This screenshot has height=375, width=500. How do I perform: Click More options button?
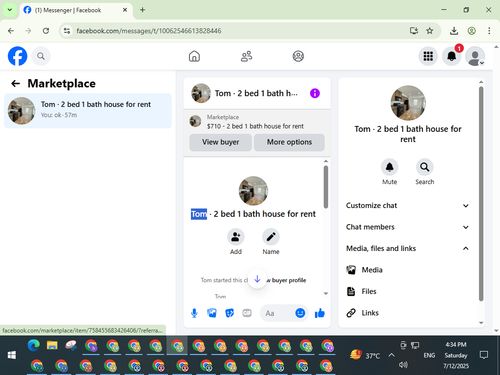(x=289, y=142)
